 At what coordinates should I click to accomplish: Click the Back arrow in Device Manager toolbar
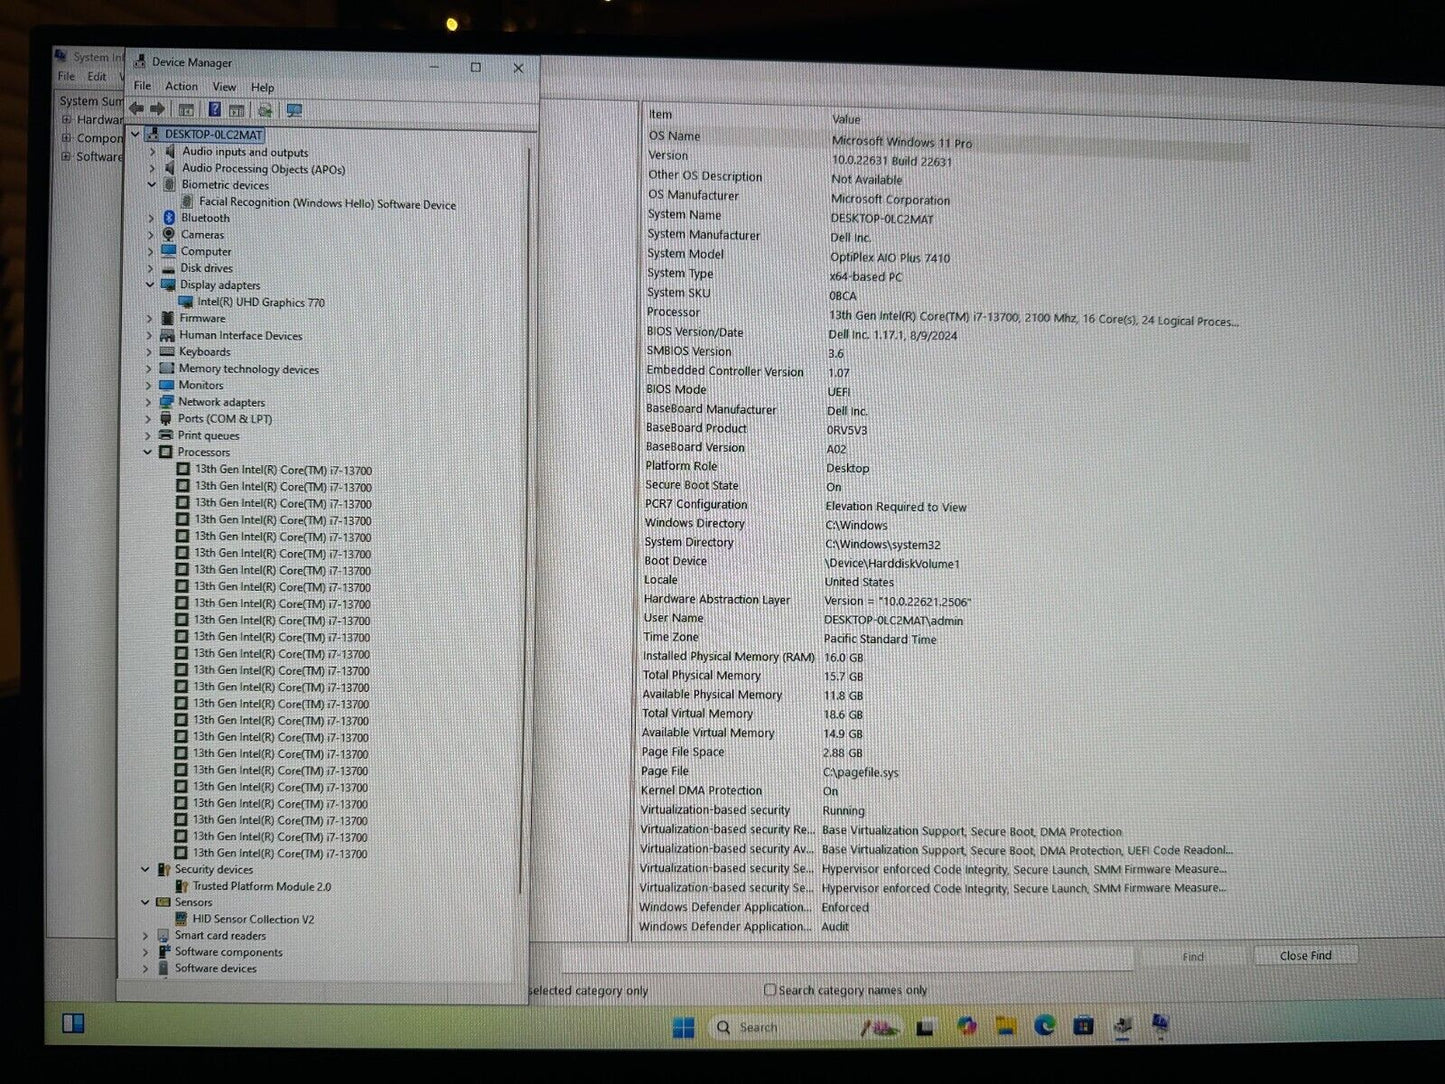[x=137, y=109]
